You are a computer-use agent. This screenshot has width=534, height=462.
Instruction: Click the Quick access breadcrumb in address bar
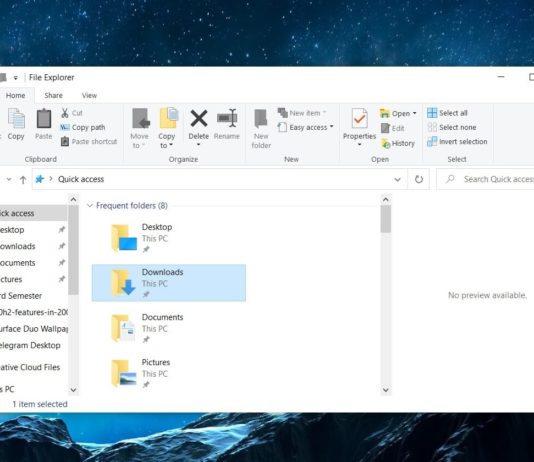coord(81,179)
